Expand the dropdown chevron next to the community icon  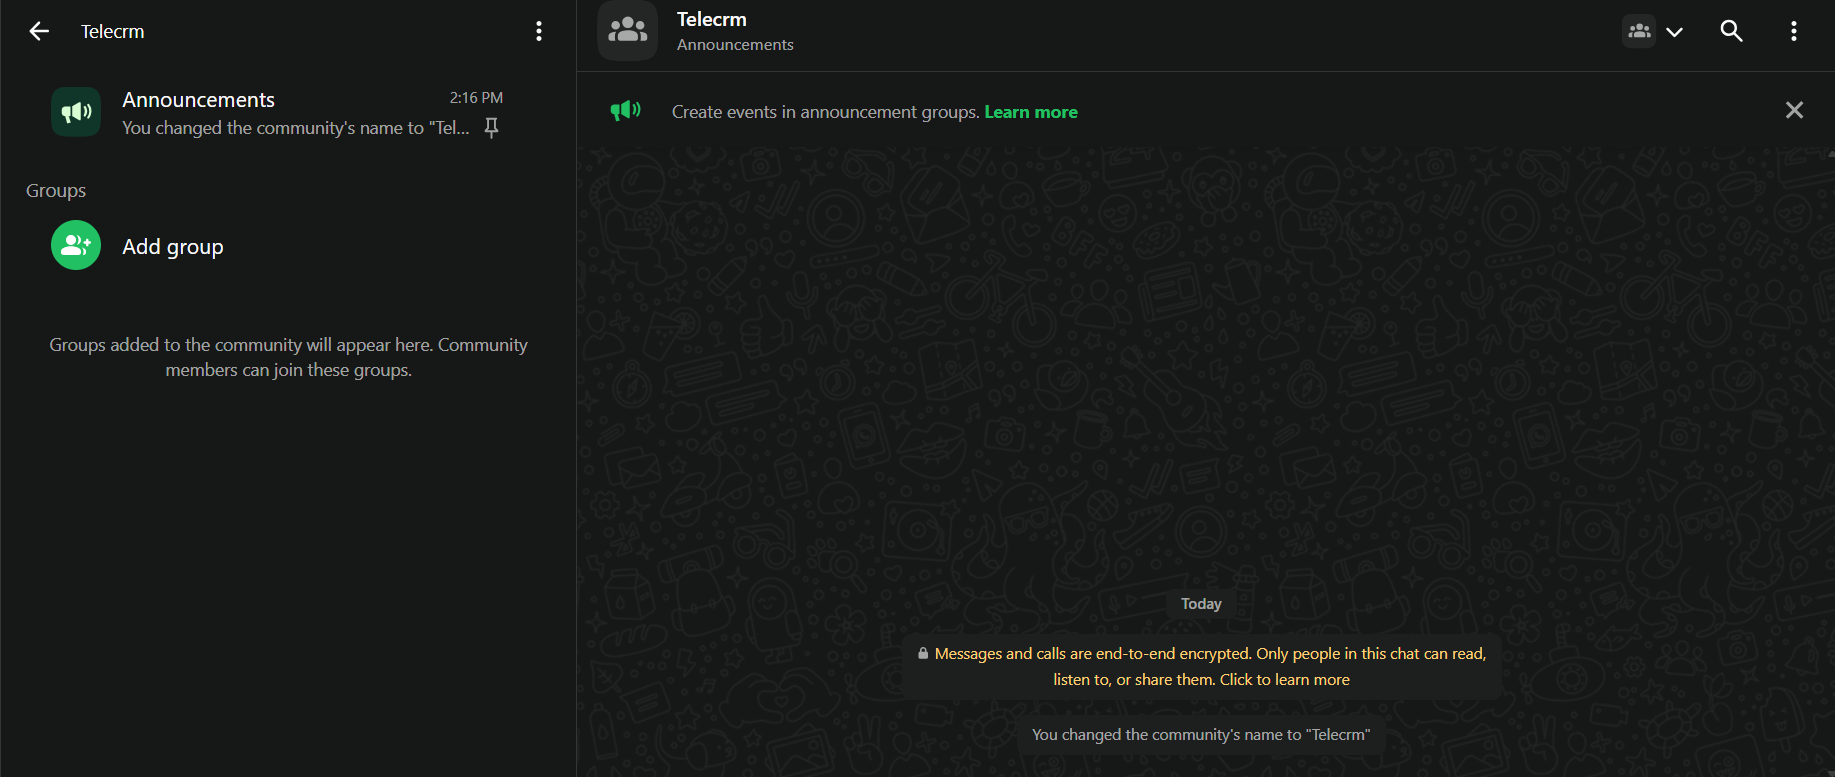1675,32
